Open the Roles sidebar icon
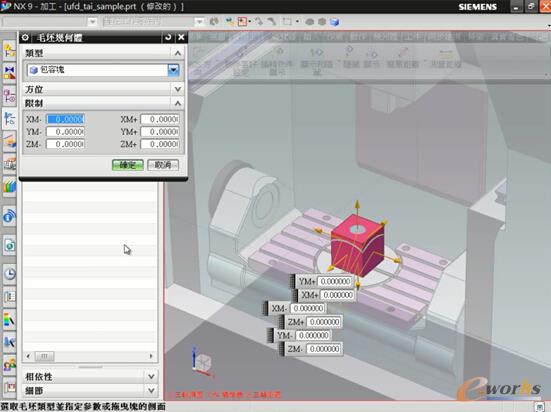This screenshot has height=412, width=551. [9, 365]
